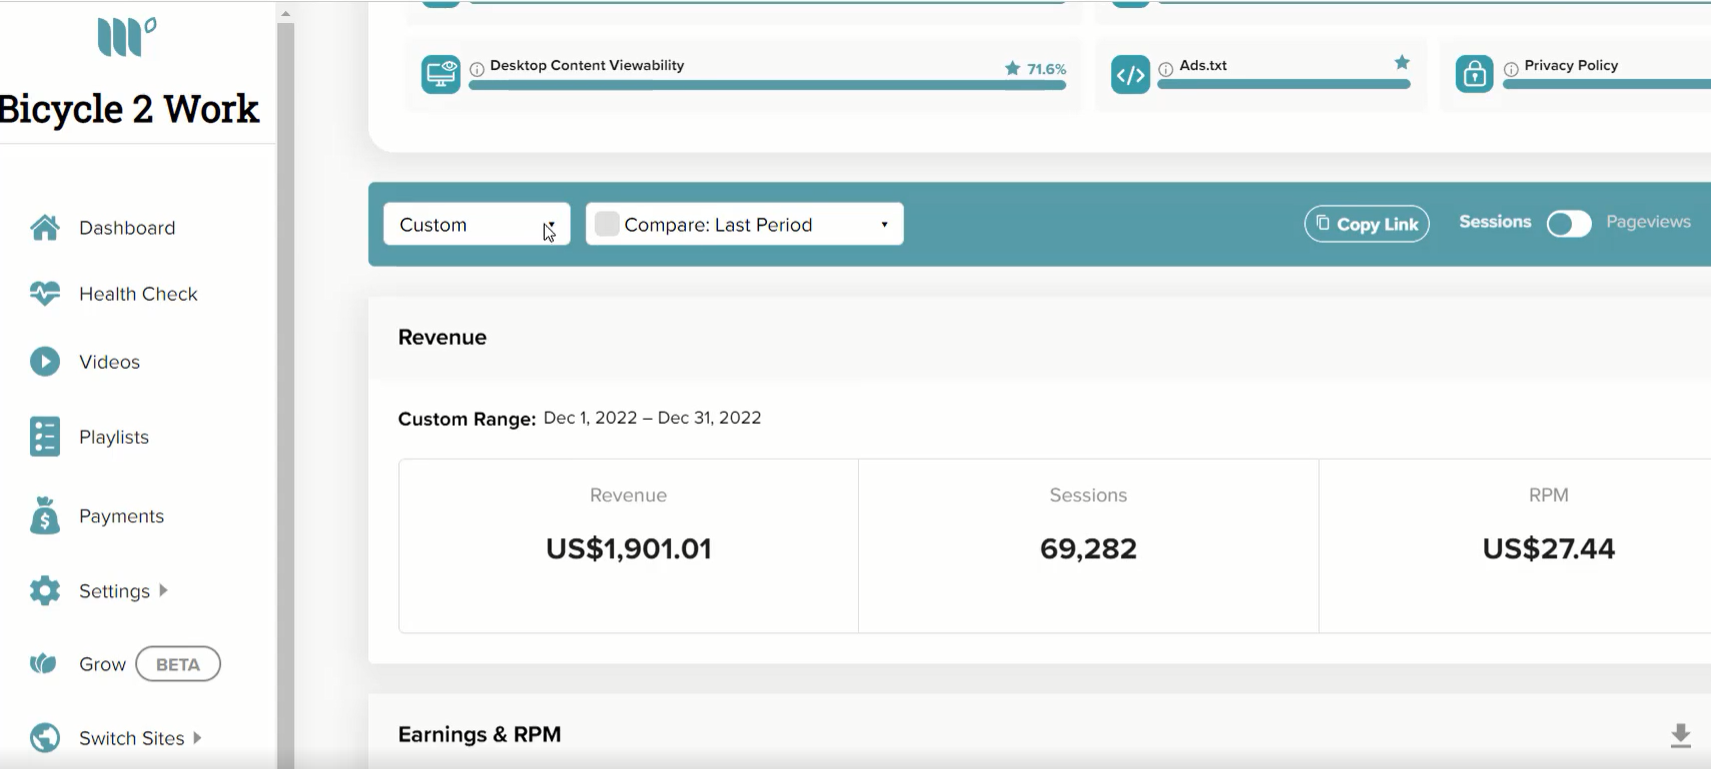Image resolution: width=1711 pixels, height=769 pixels.
Task: Click Settings label in sidebar
Action: (114, 591)
